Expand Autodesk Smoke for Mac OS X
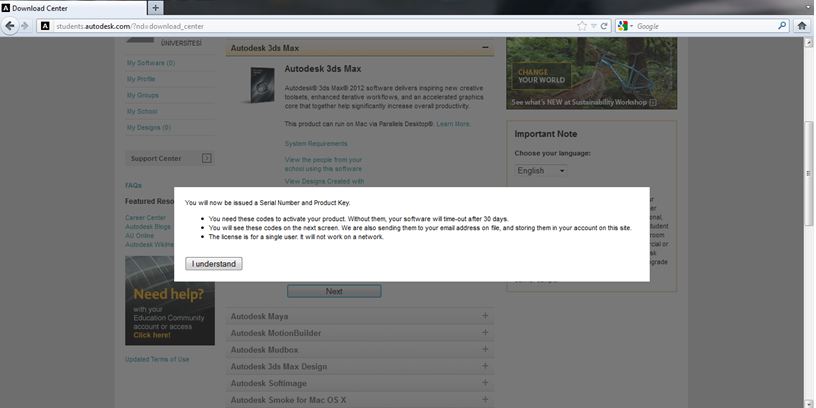816x408 pixels. 485,400
